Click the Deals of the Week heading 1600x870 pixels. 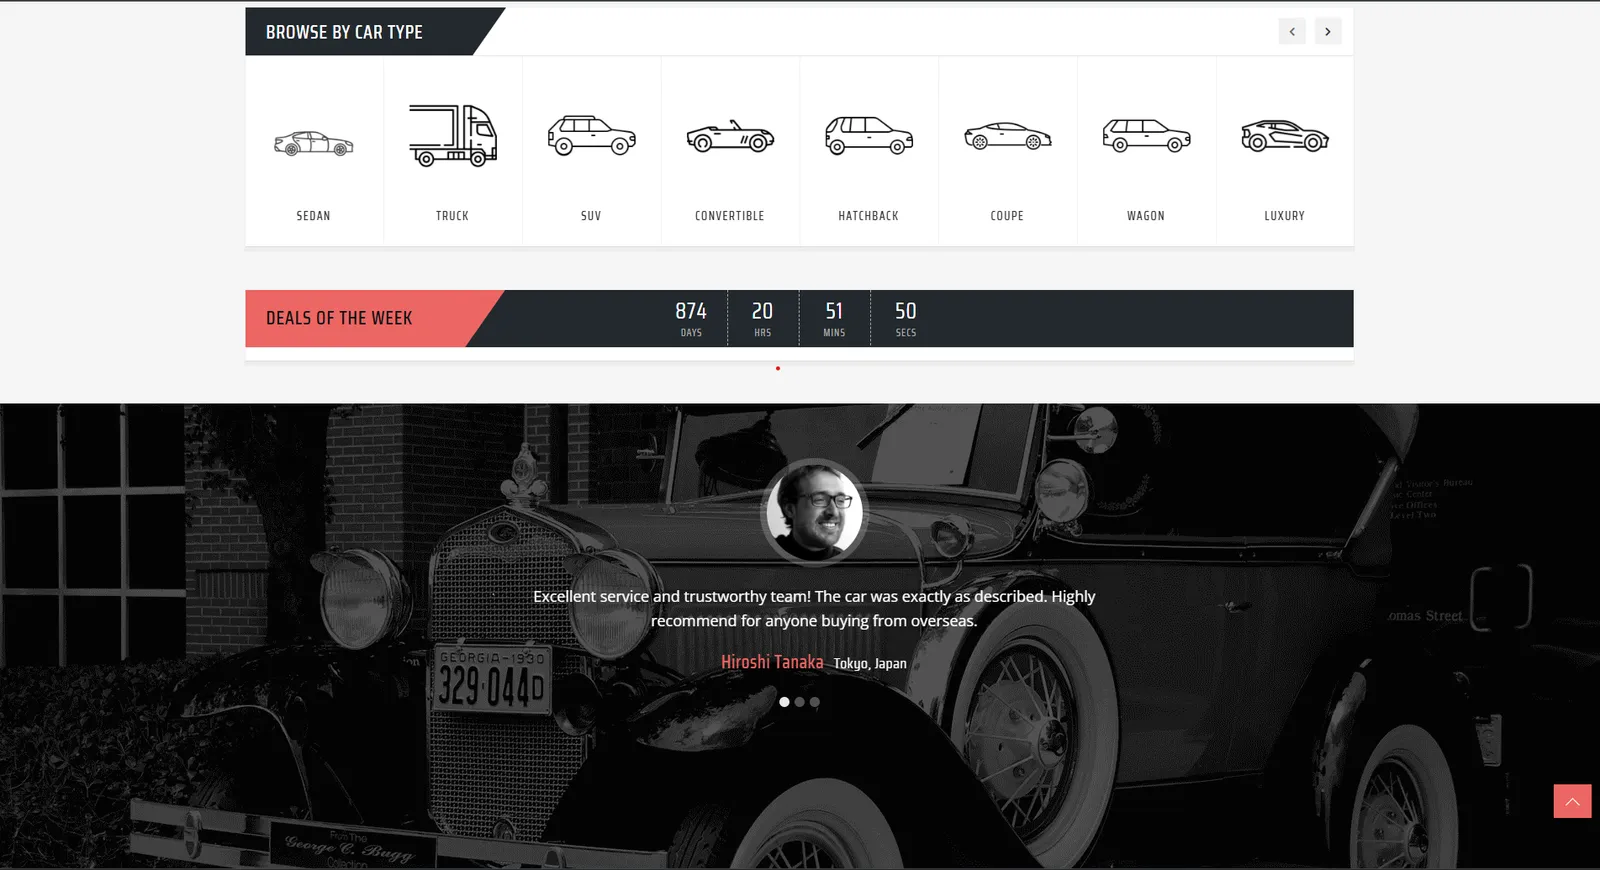339,318
